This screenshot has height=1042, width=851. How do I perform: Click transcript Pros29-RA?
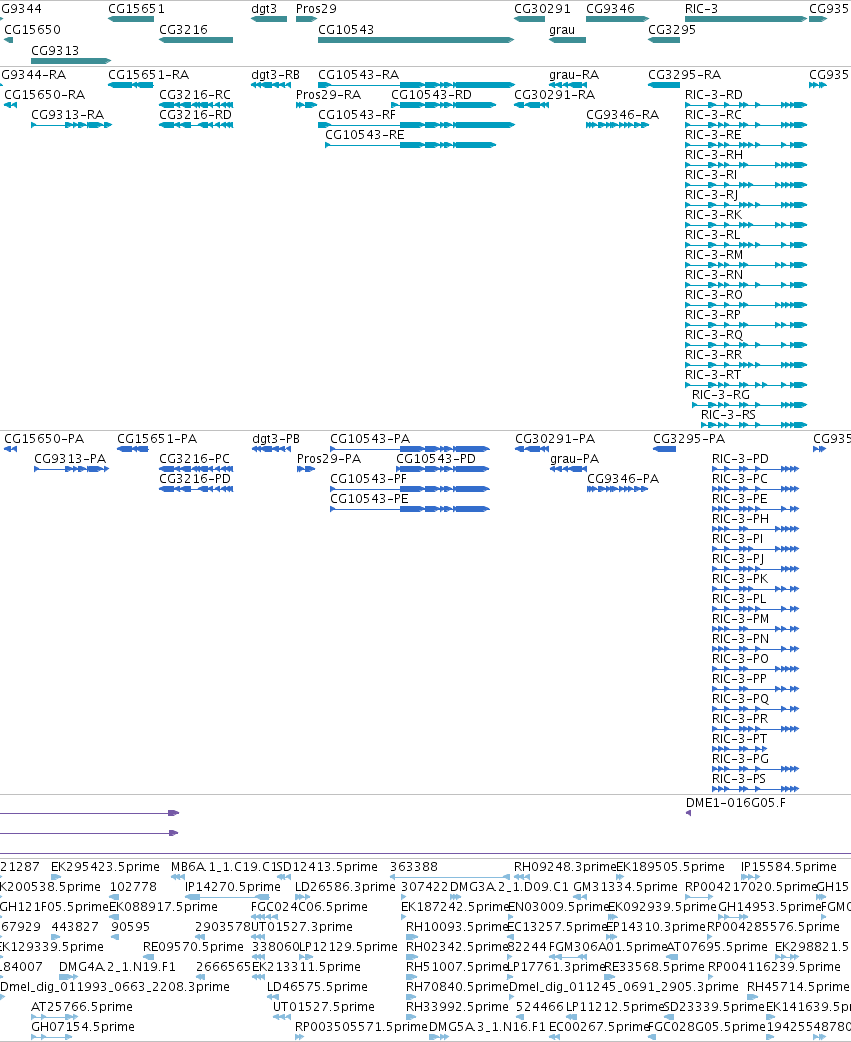click(x=329, y=95)
